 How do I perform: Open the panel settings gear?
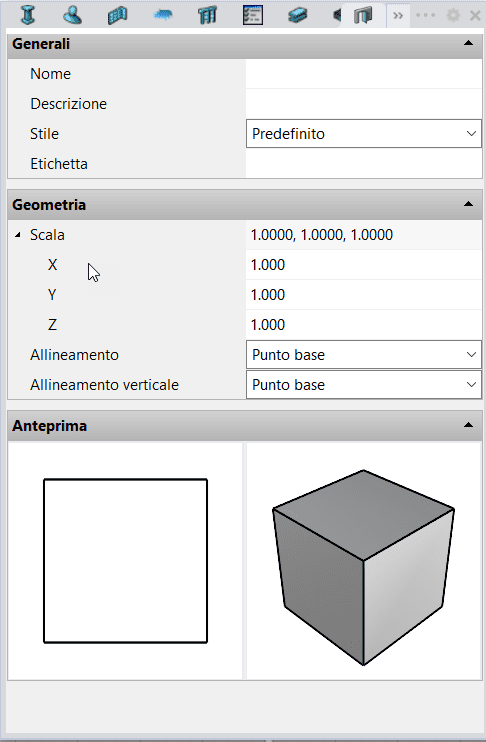pos(453,16)
